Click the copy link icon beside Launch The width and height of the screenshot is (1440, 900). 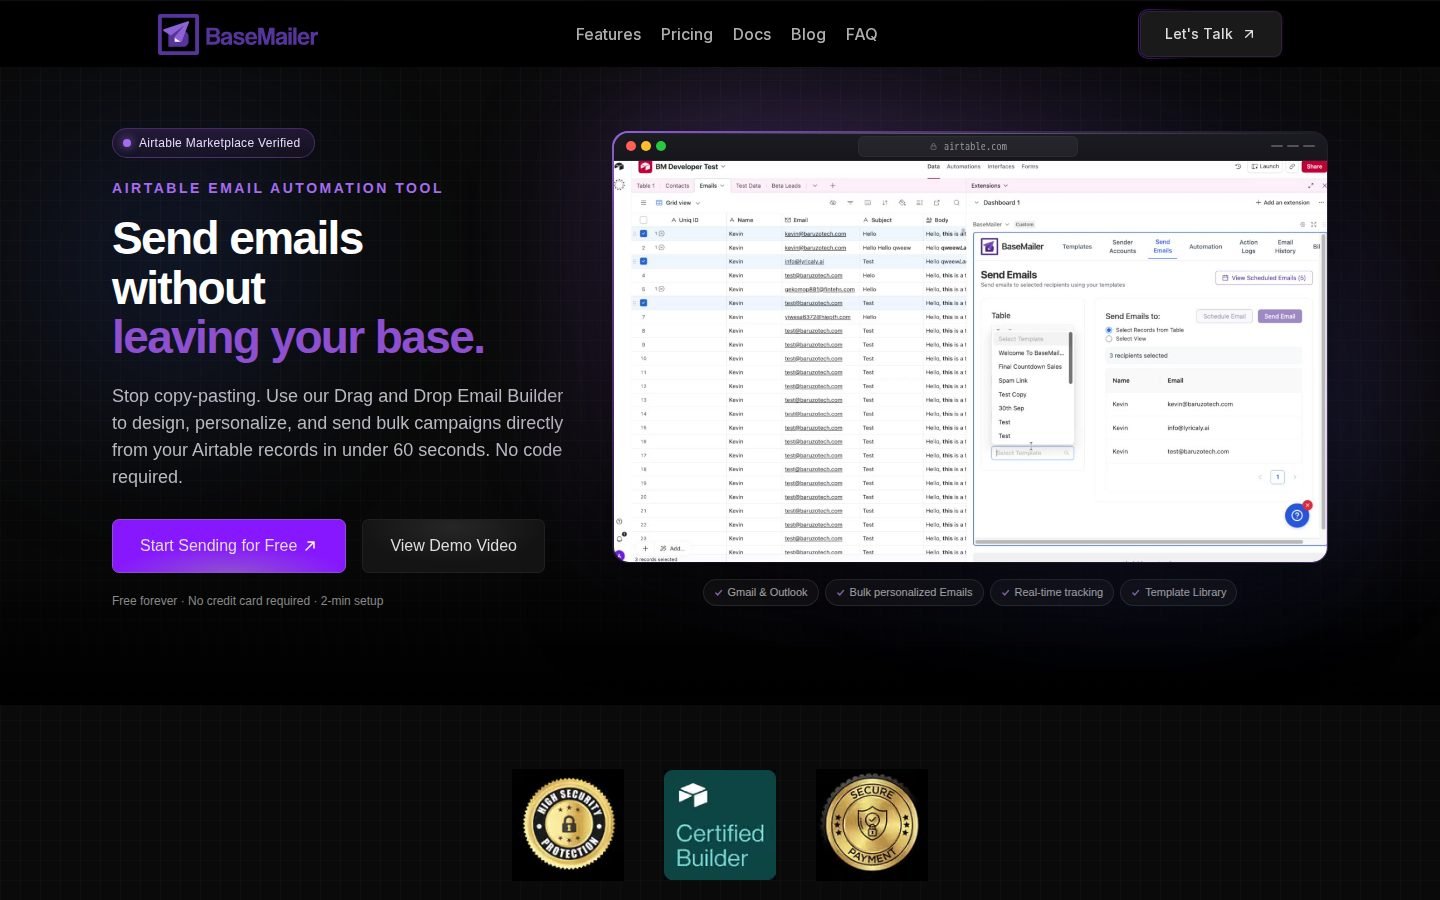[1292, 166]
